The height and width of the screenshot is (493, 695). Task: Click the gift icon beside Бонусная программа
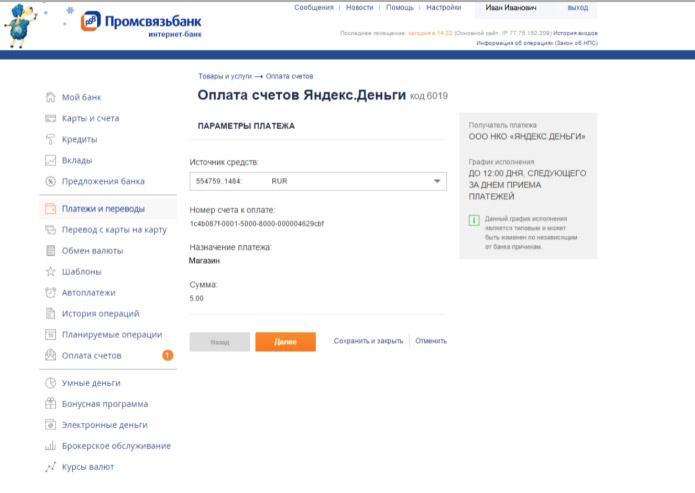[51, 403]
